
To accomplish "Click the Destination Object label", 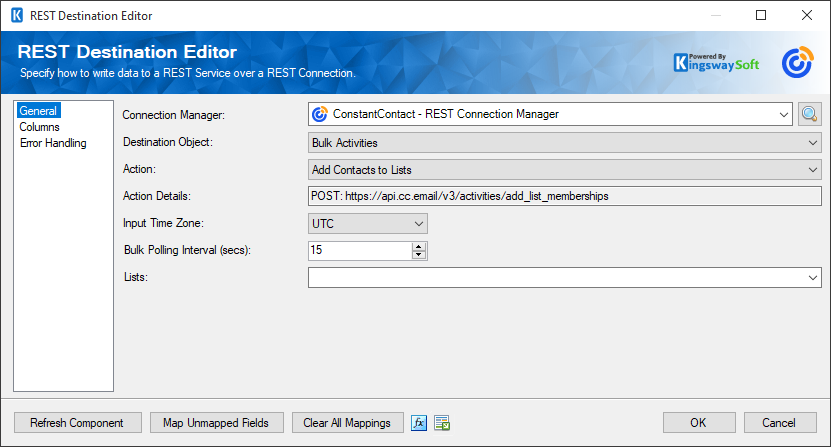I will [167, 142].
